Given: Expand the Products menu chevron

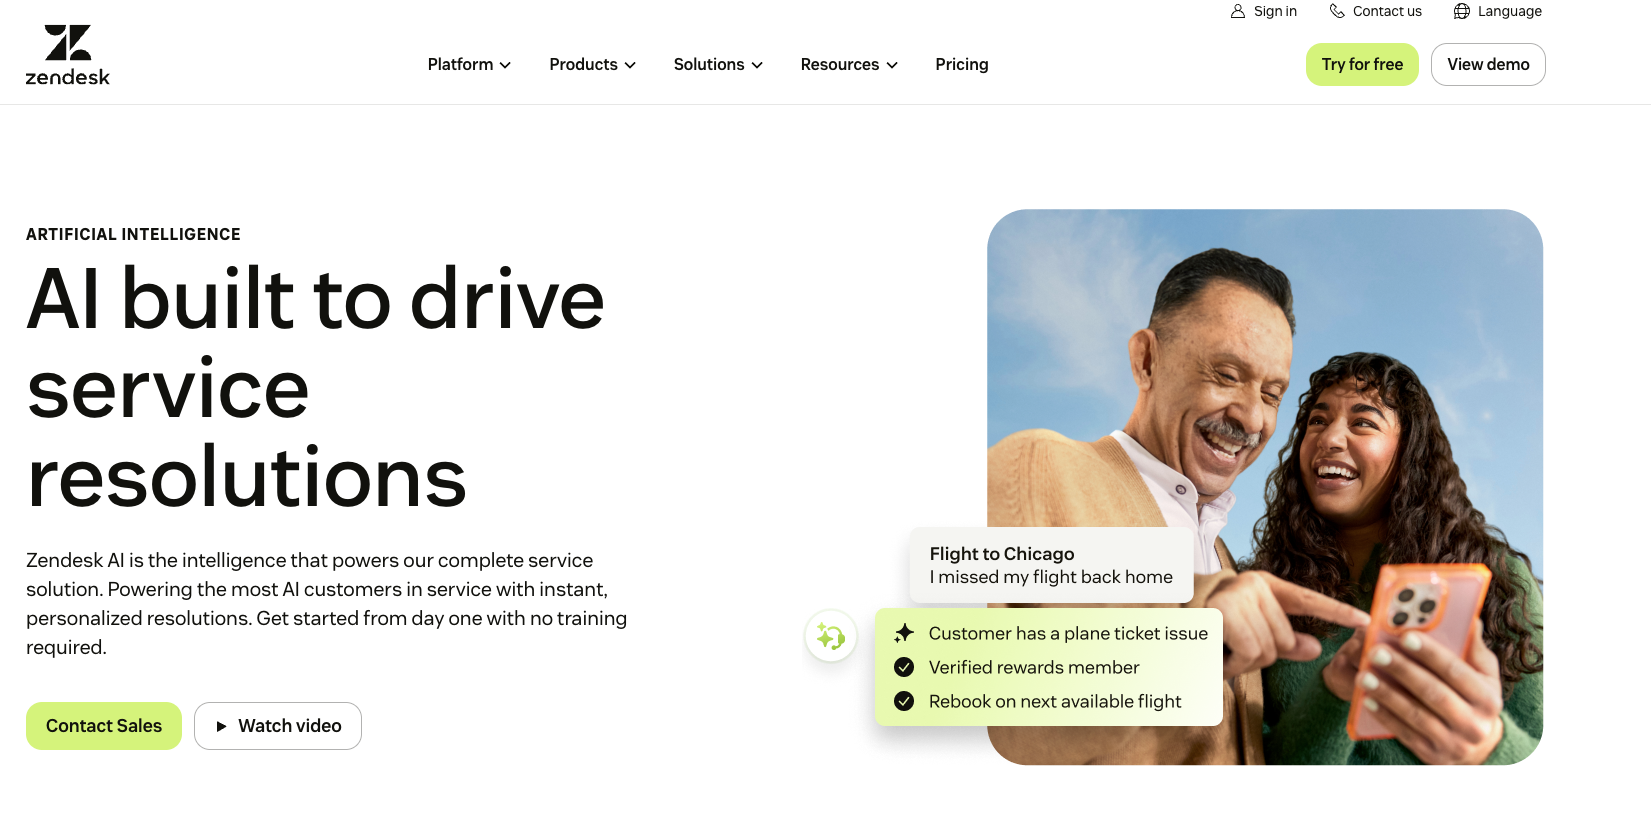Looking at the screenshot, I should tap(630, 65).
